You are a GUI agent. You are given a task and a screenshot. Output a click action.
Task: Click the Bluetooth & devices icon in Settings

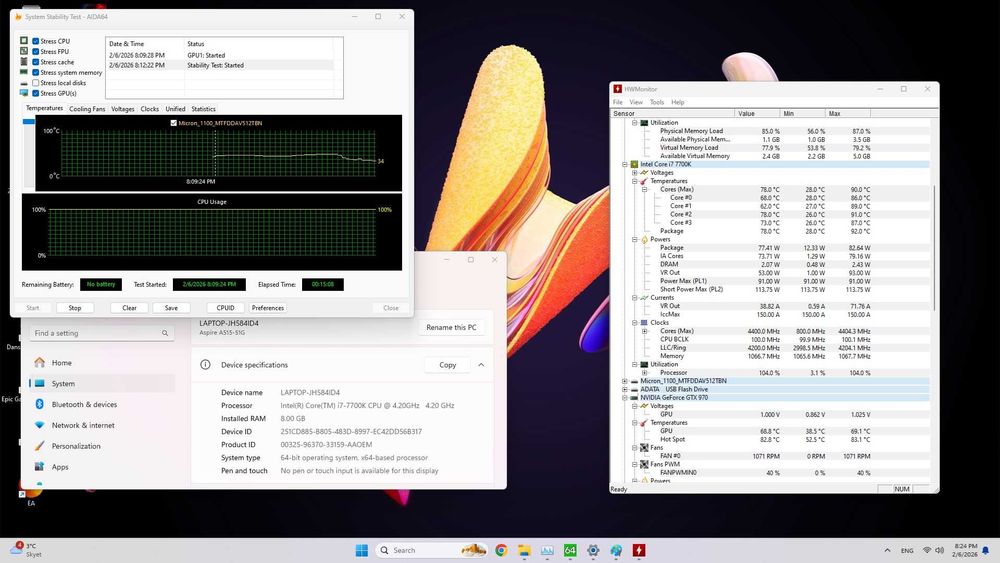(x=39, y=404)
